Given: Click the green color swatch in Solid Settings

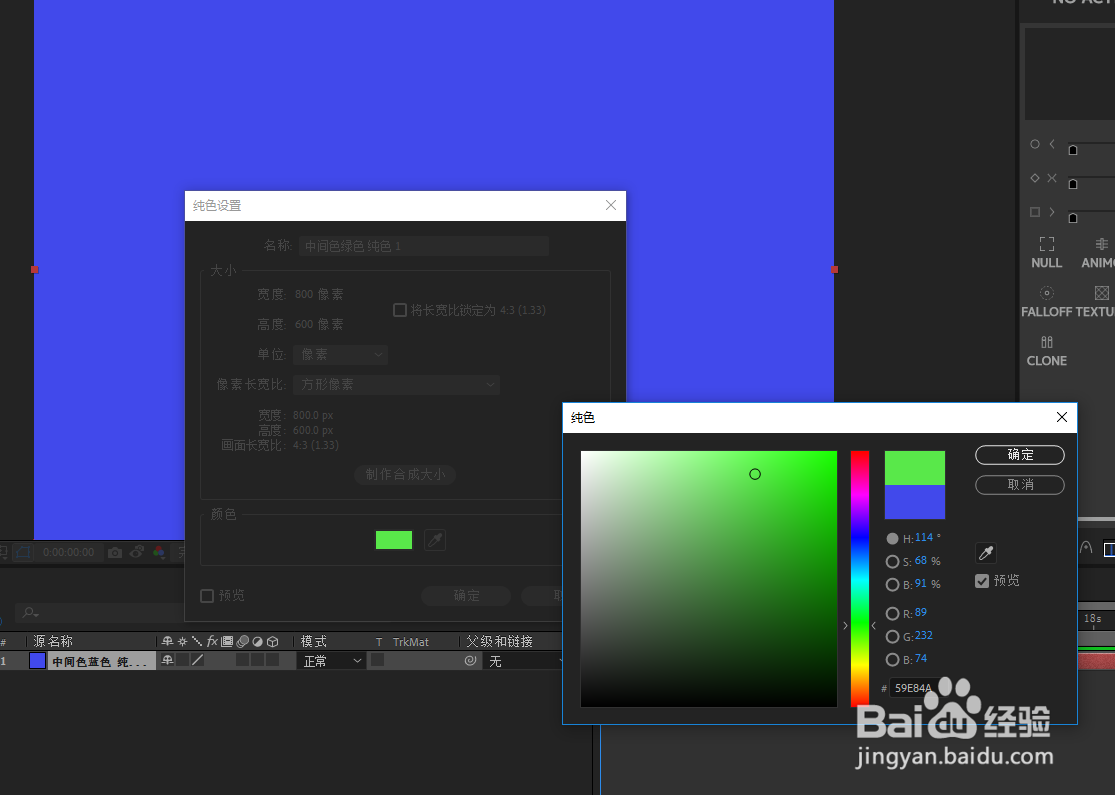Looking at the screenshot, I should coord(394,540).
